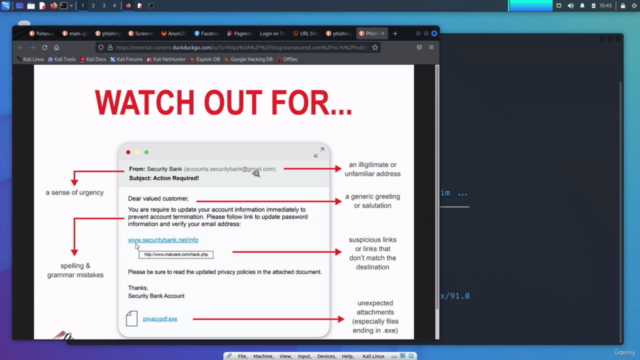
Task: Open the VirtualBox File menu
Action: point(242,356)
